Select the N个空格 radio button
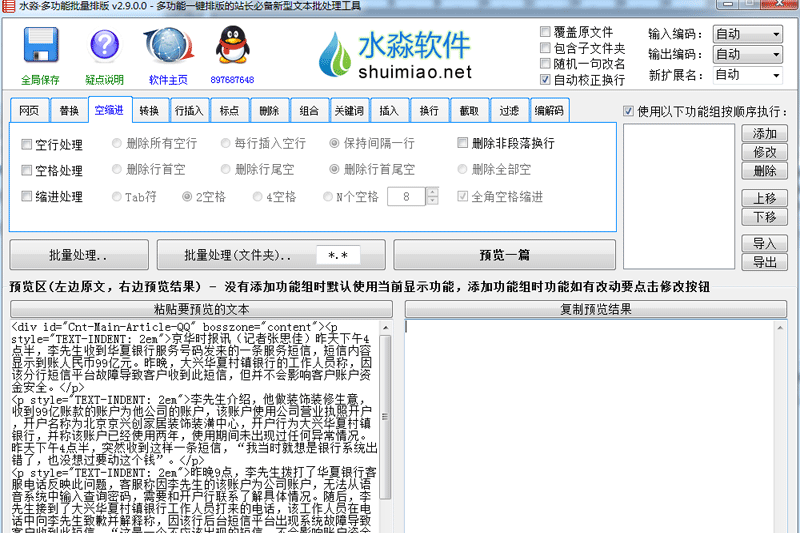Image resolution: width=800 pixels, height=533 pixels. tap(328, 196)
